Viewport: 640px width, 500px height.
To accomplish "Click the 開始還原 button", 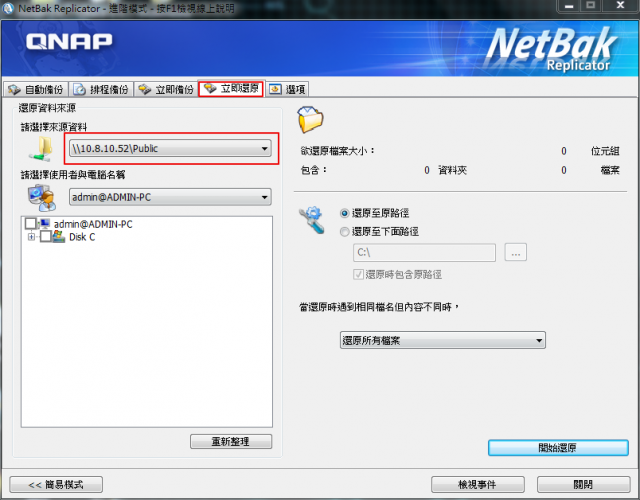I will tap(558, 448).
